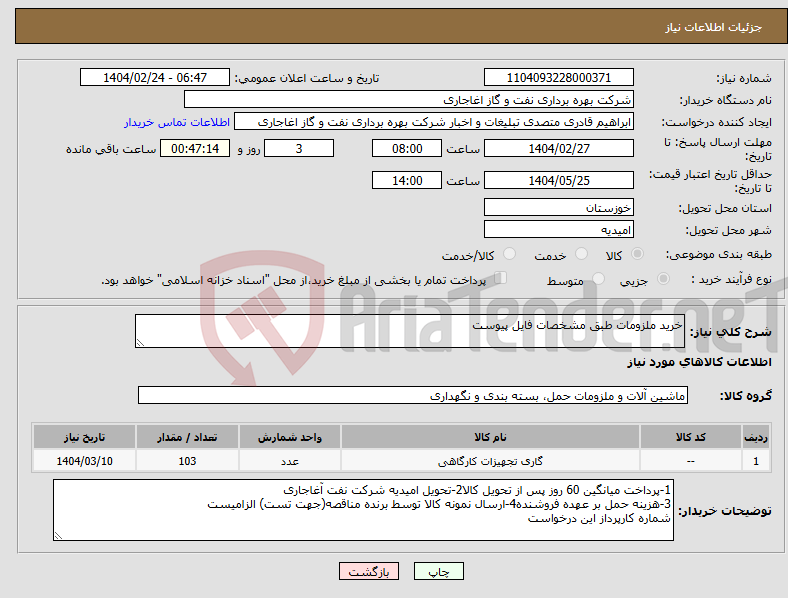Viewport: 788px width, 598px height.
Task: Click the goods group field
Action: coord(413,395)
